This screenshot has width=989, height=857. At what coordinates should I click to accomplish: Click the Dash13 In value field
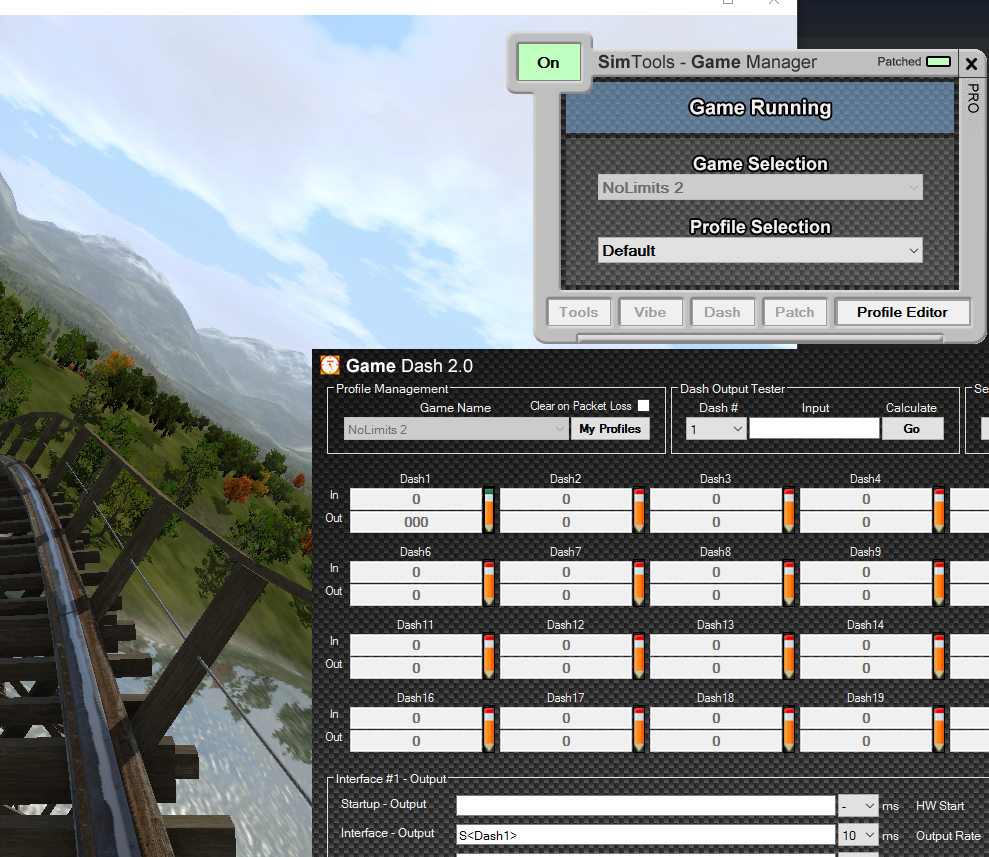[716, 645]
